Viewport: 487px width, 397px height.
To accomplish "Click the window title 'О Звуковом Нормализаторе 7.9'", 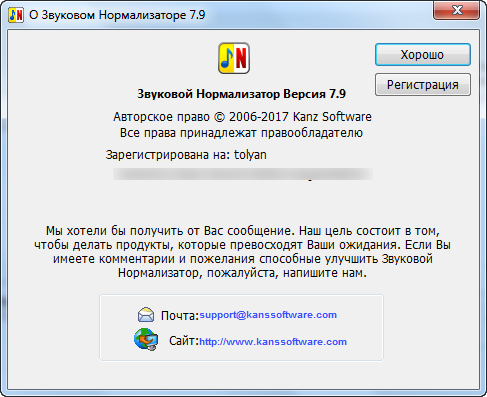I will 117,15.
